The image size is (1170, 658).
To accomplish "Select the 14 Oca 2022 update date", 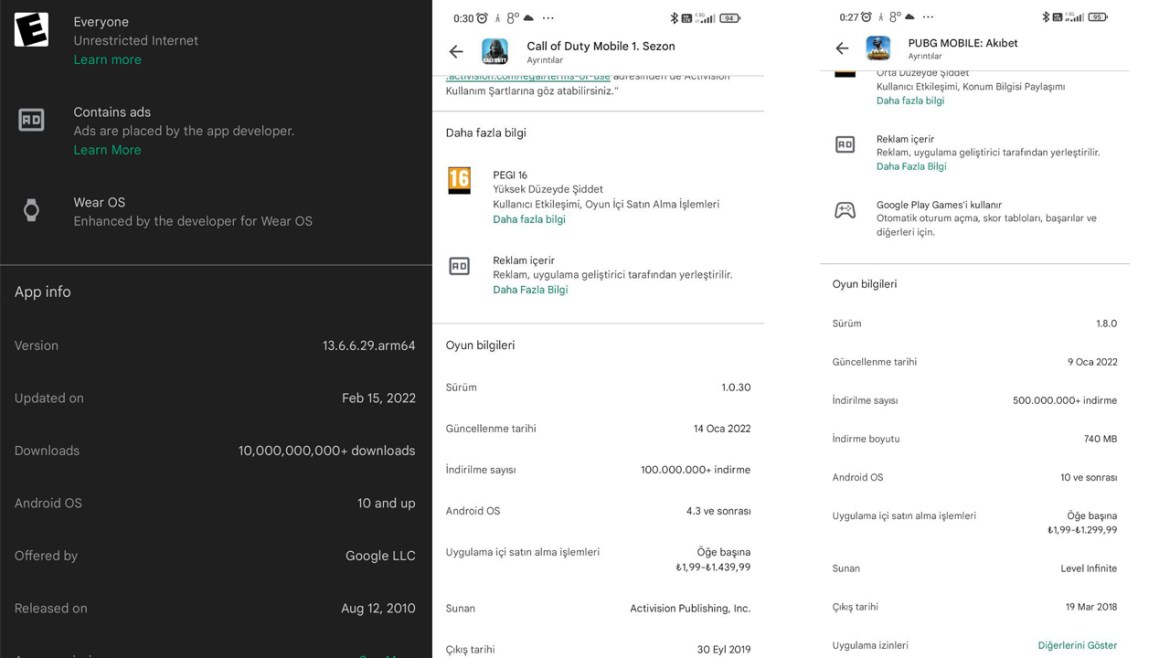I will [x=722, y=428].
